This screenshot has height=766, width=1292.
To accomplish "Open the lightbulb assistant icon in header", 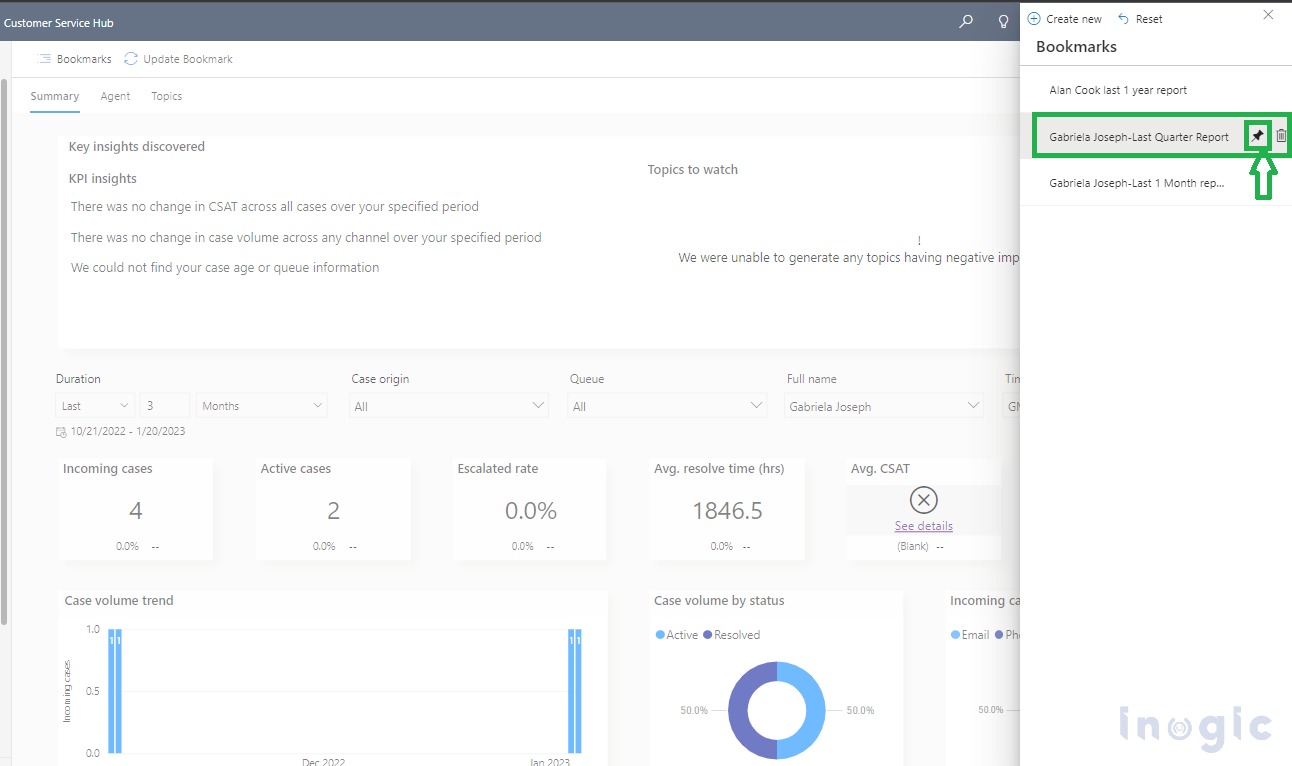I will tap(1003, 21).
